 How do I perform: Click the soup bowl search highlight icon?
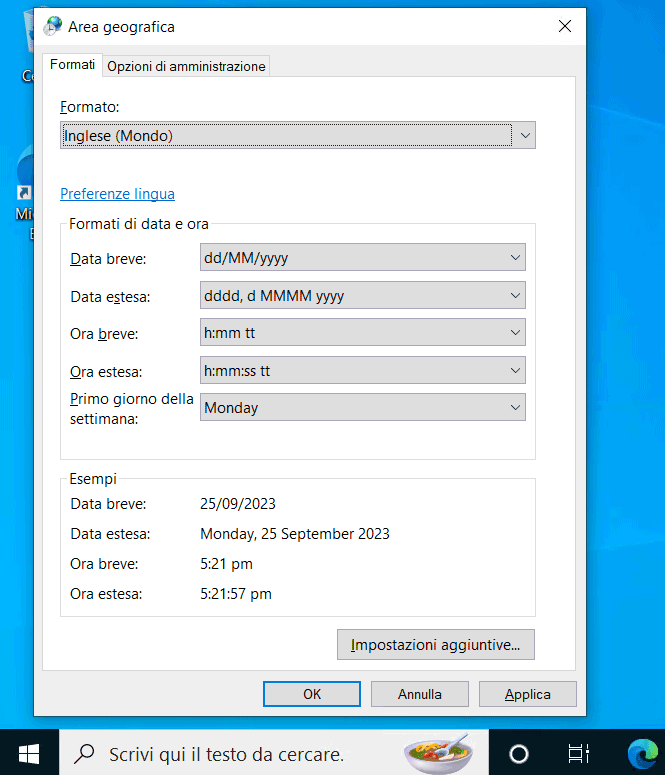[438, 753]
